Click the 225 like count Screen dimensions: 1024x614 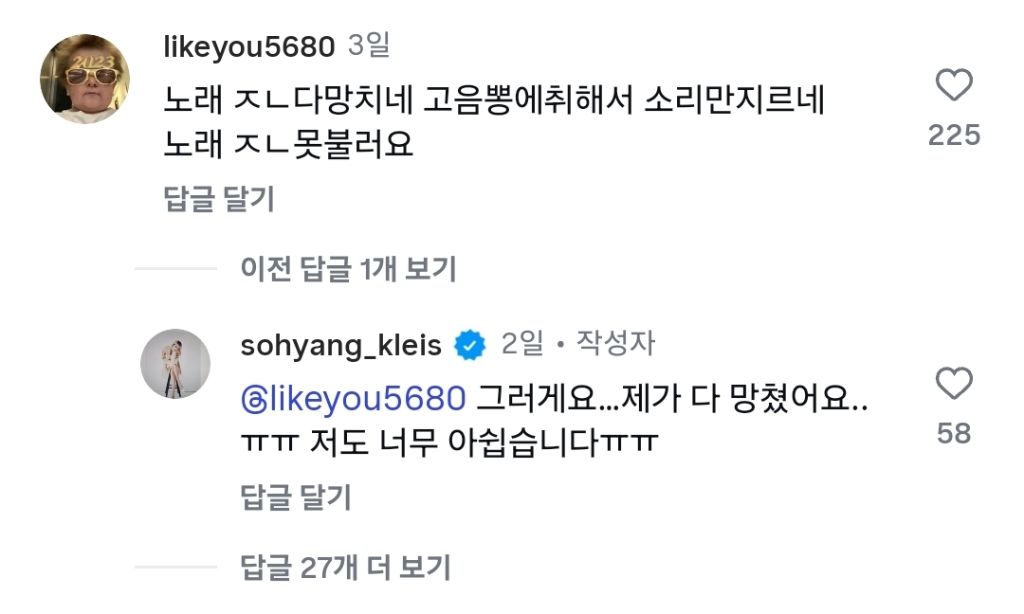coord(953,135)
